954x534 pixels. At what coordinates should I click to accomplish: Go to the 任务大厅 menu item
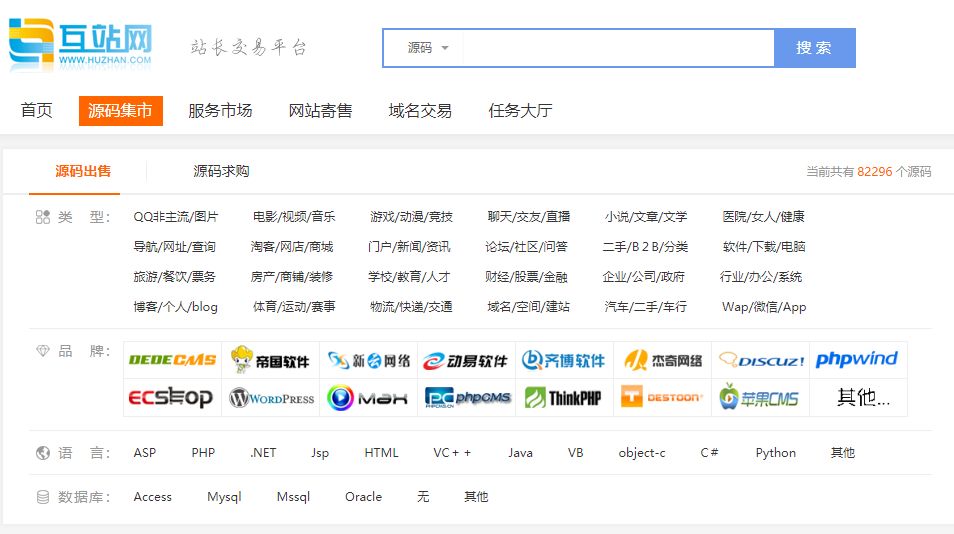[521, 111]
